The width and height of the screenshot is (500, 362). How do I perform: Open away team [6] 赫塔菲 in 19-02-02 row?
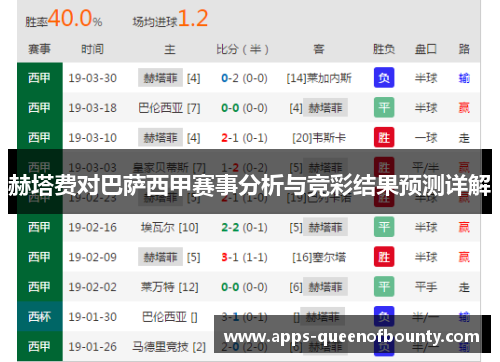318,287
